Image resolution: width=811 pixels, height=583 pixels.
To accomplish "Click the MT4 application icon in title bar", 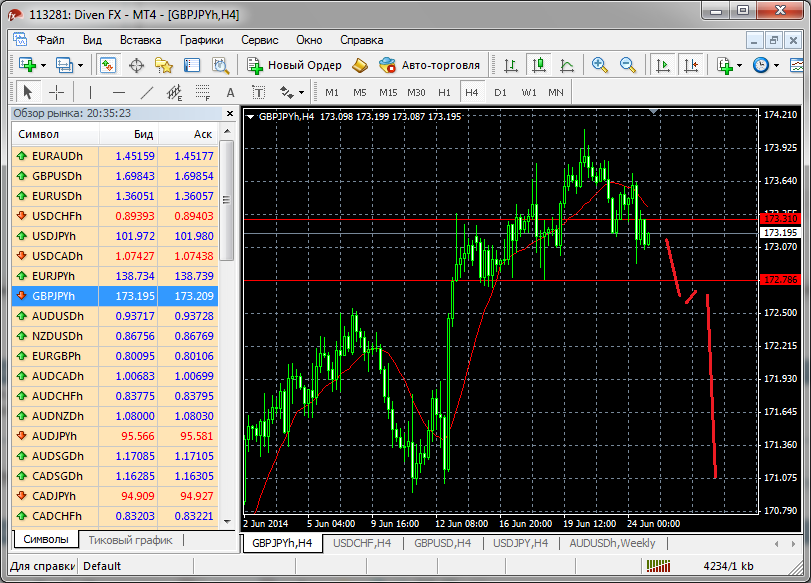I will 15,14.
